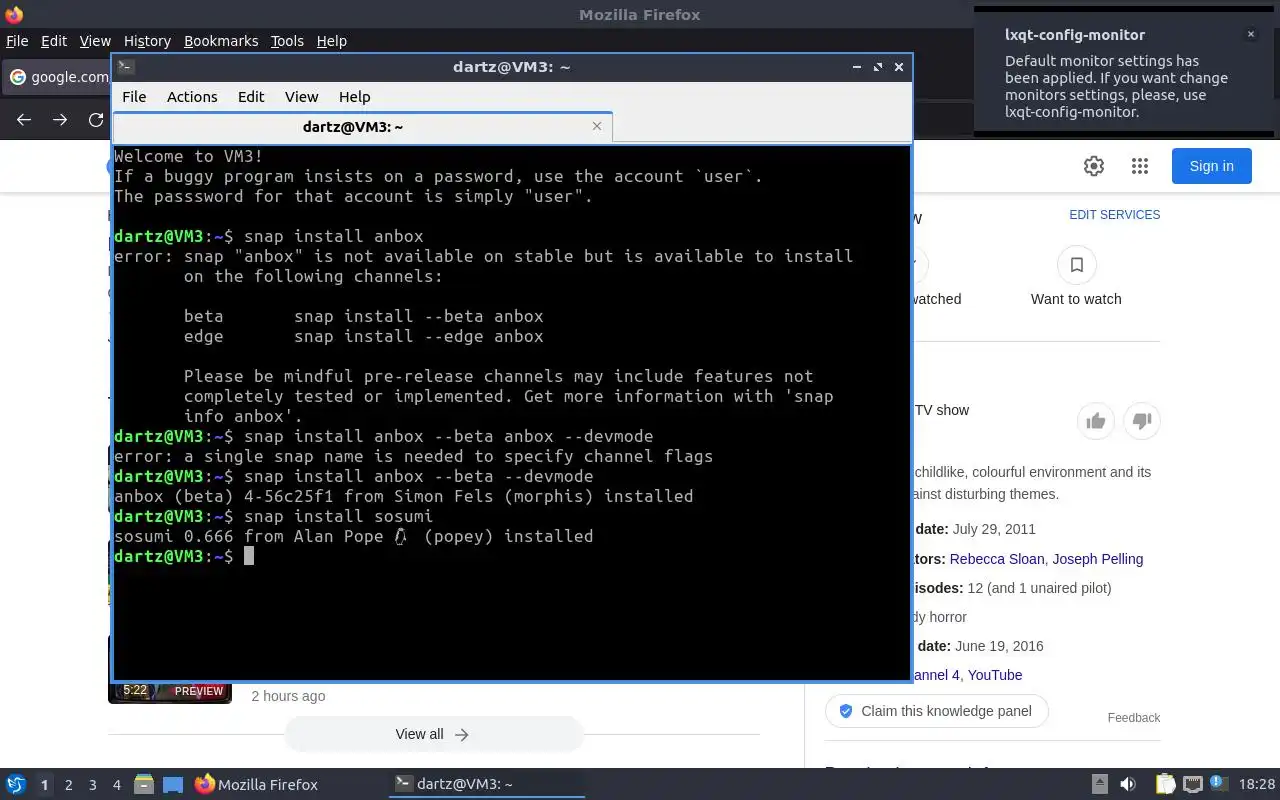The image size is (1280, 800).
Task: Click the network tray icon
Action: click(x=1192, y=785)
